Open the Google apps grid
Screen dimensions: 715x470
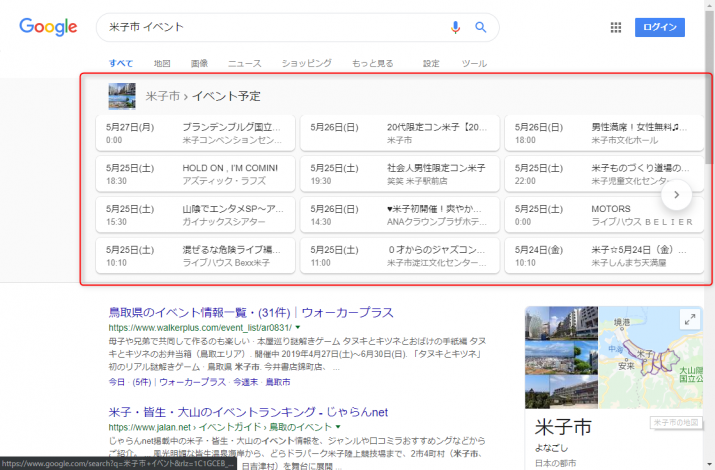(x=616, y=28)
